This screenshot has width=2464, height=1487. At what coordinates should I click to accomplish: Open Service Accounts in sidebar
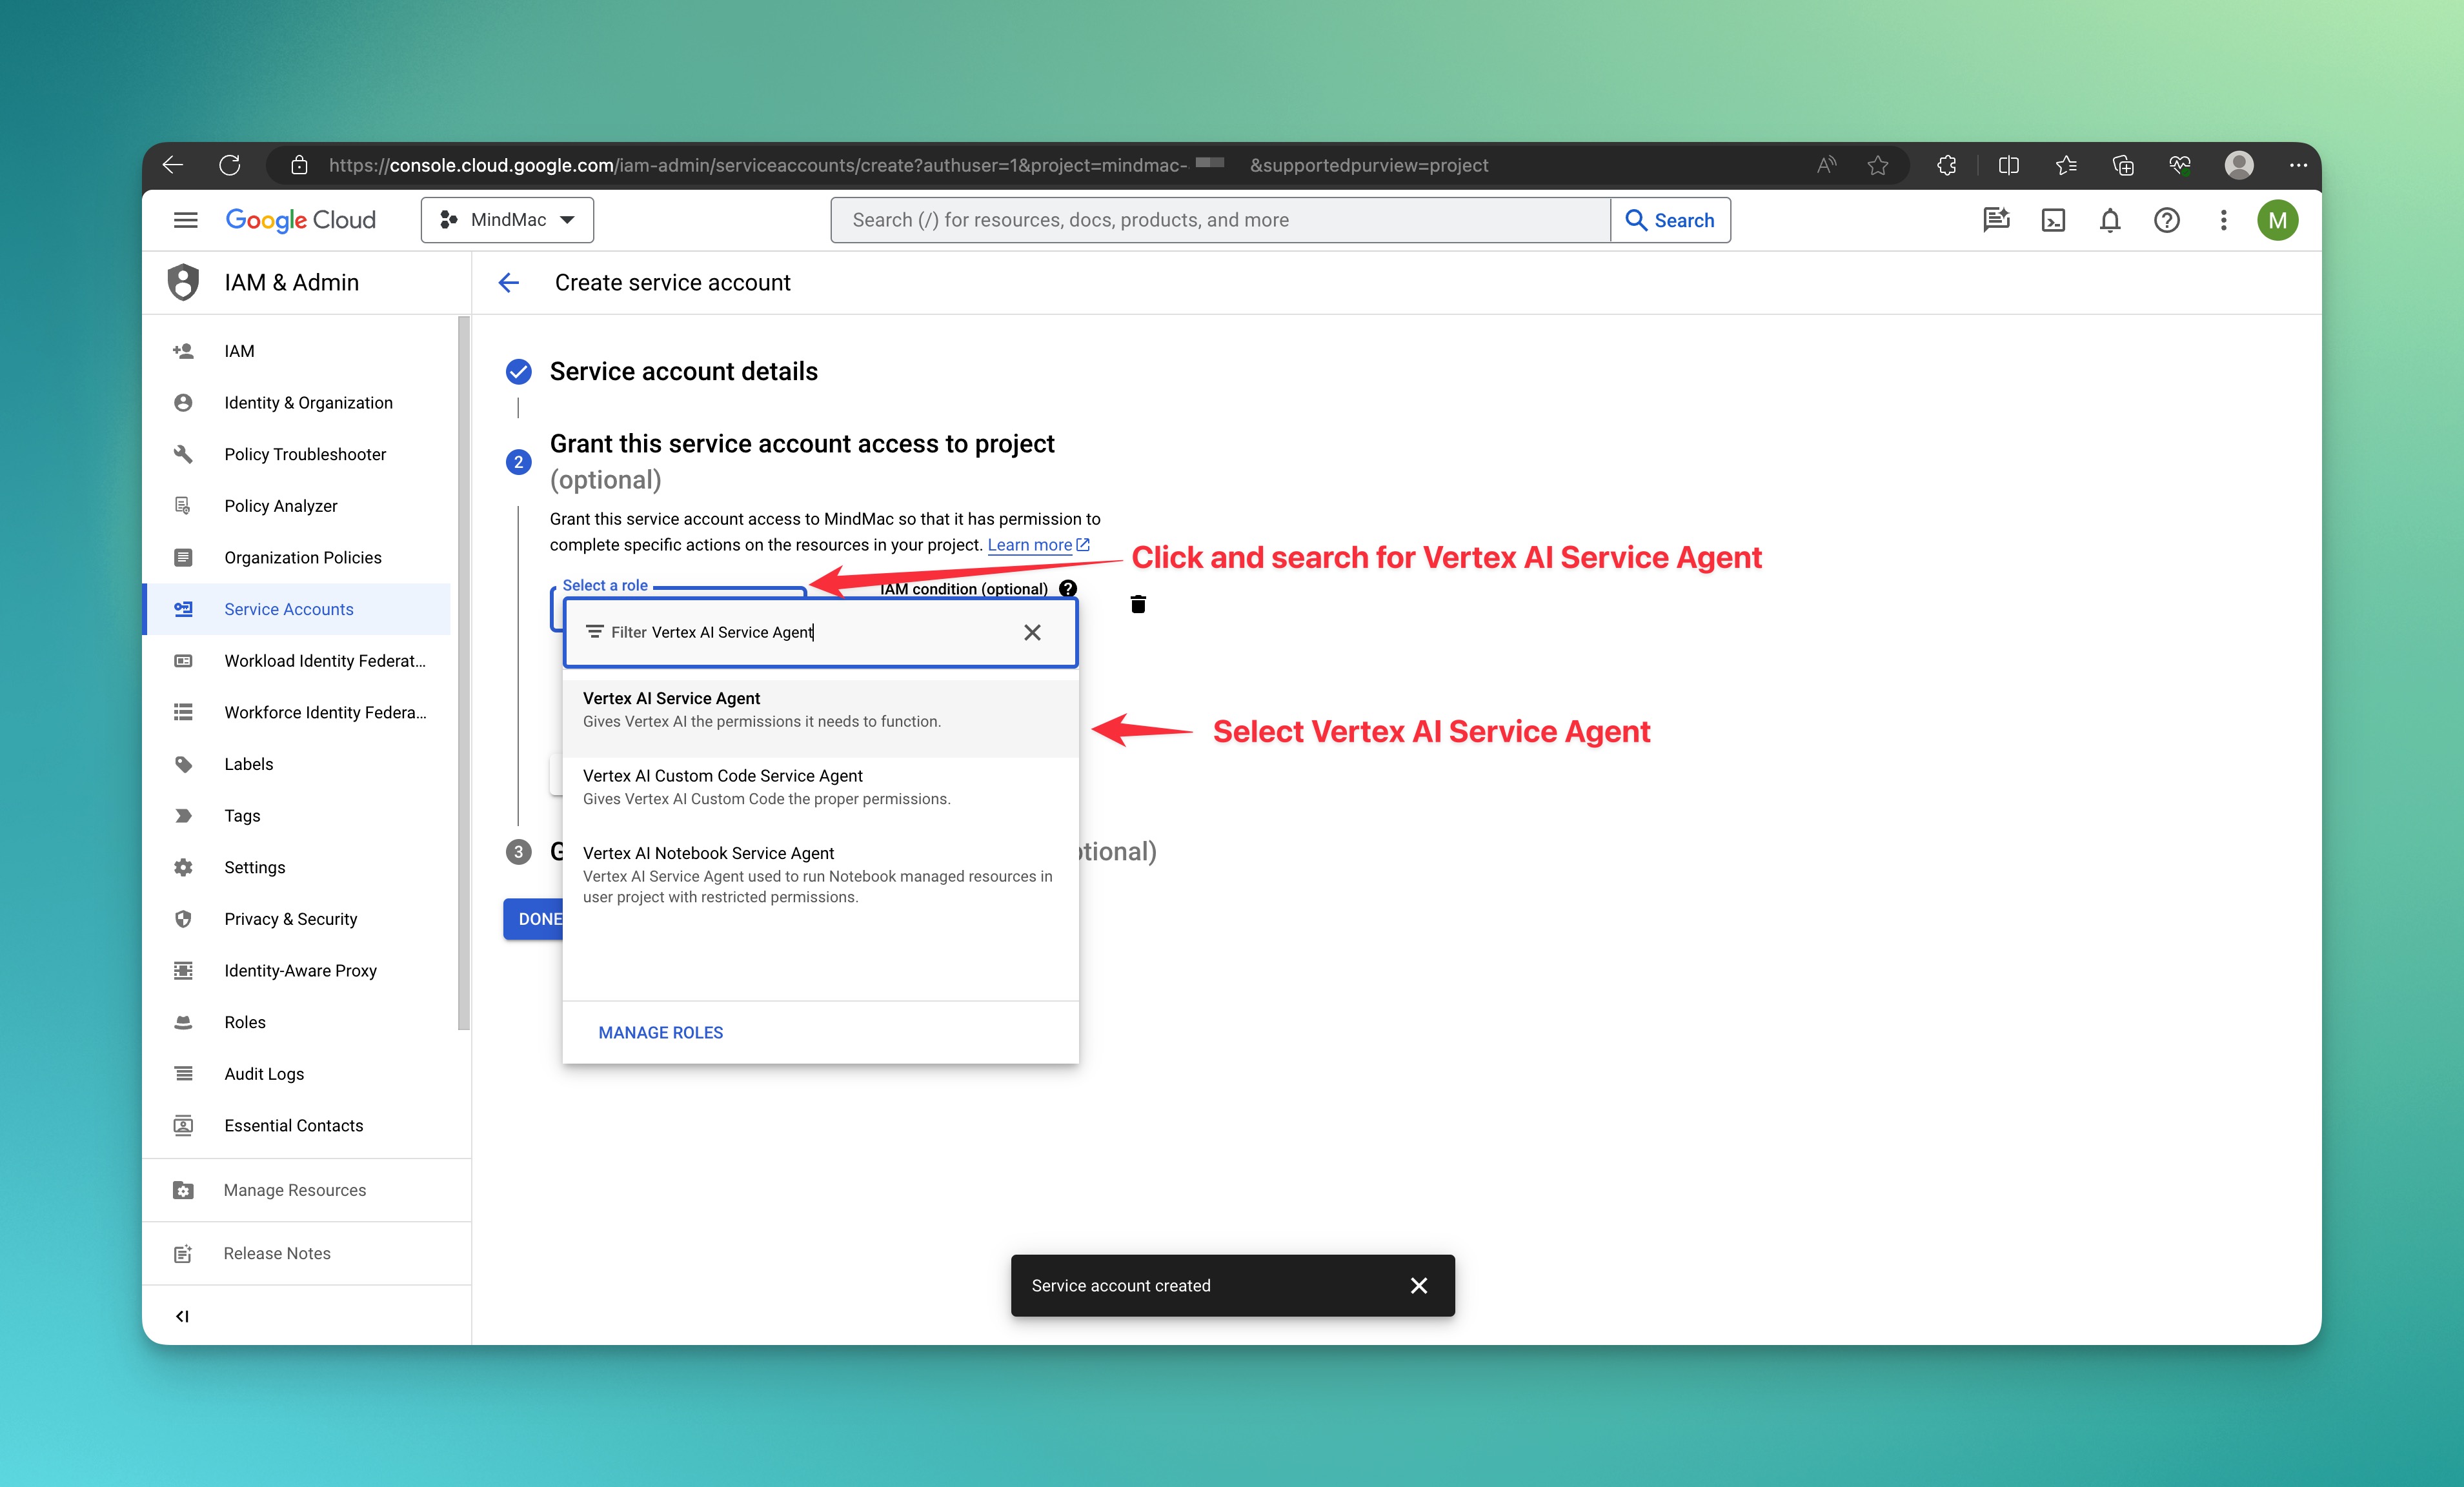(288, 609)
